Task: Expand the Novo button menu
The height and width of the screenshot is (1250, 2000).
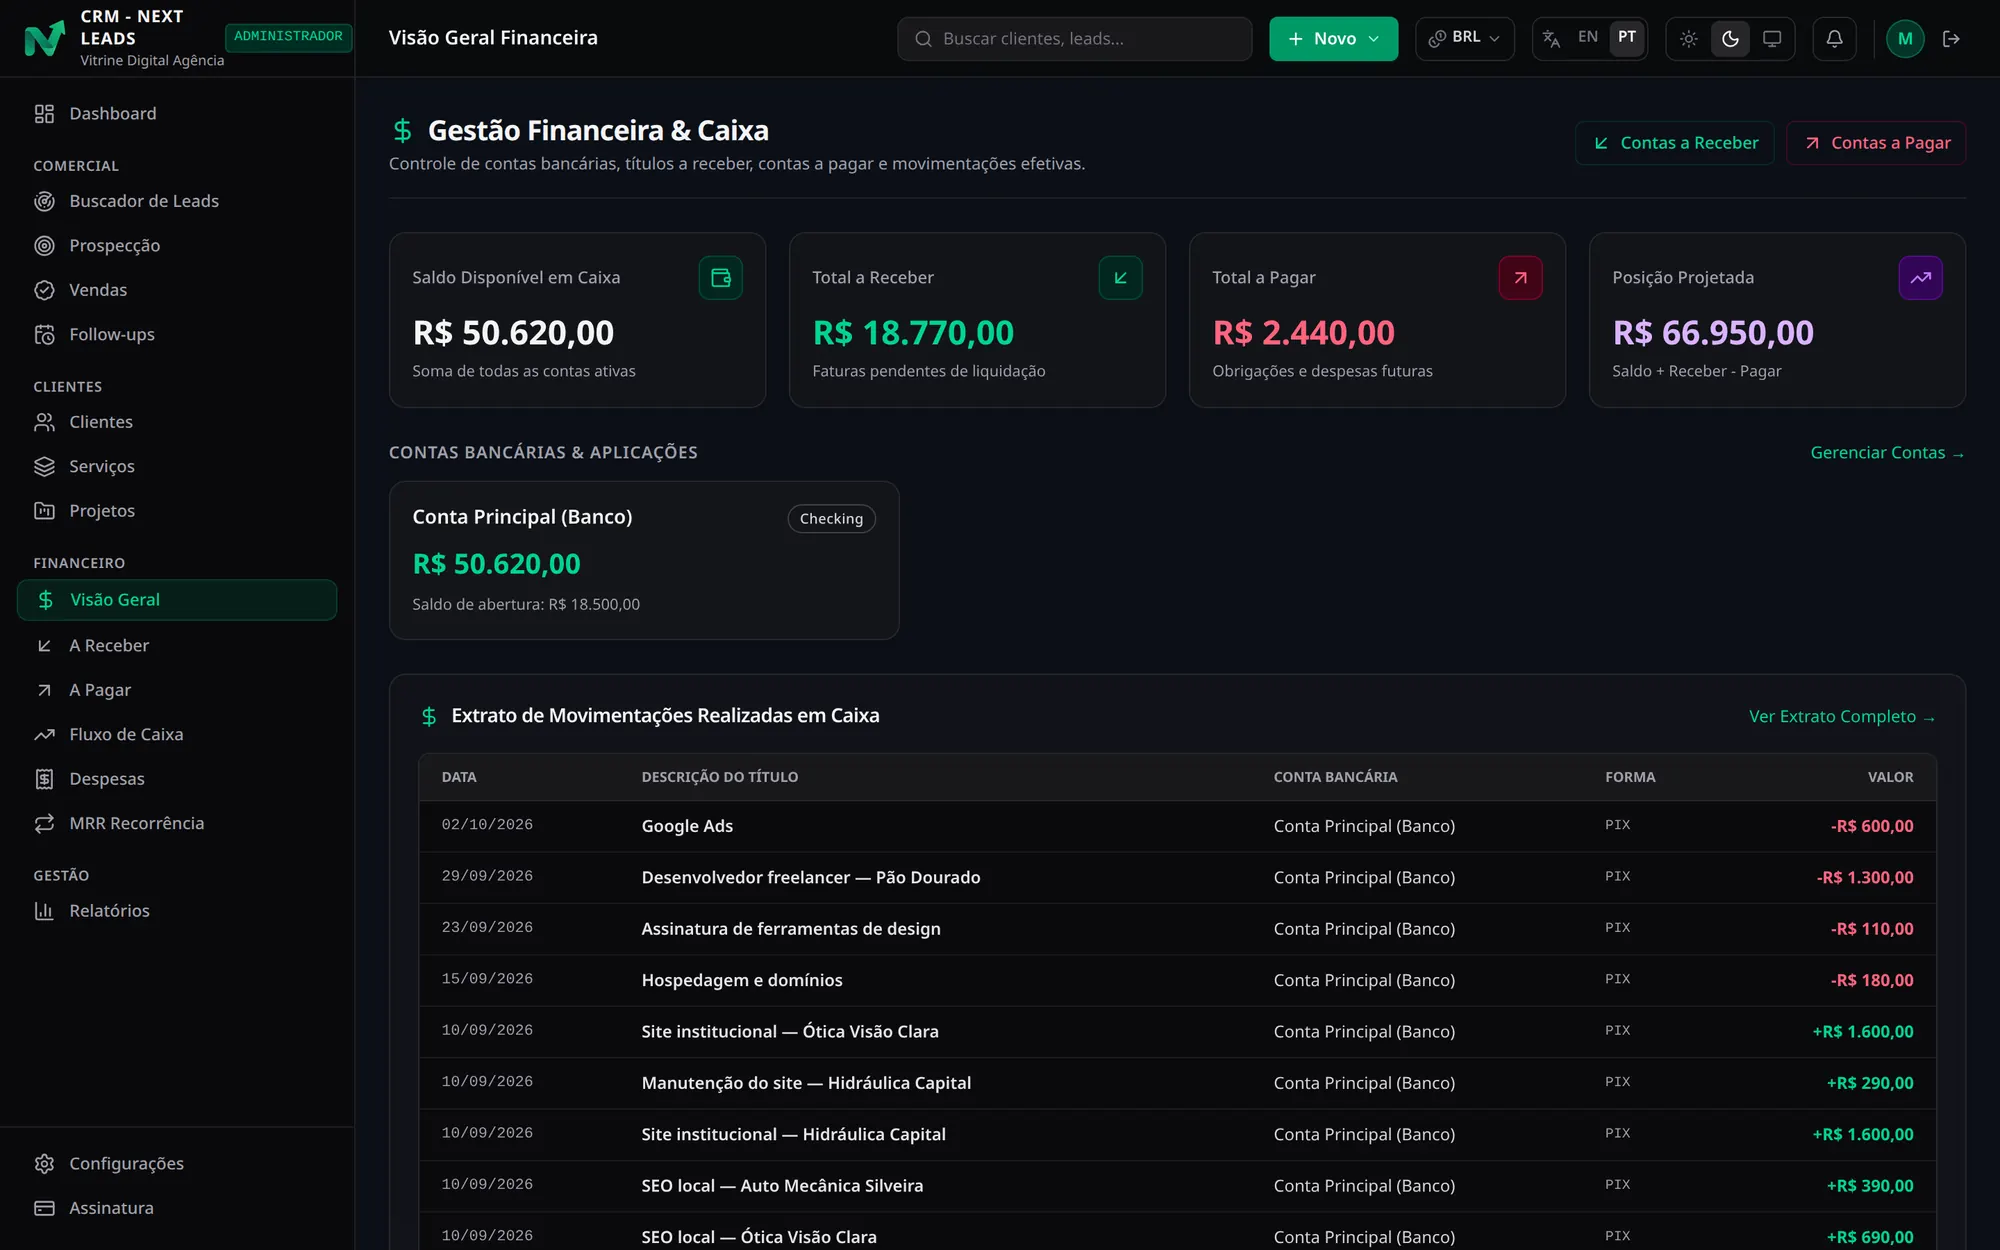Action: point(1333,39)
